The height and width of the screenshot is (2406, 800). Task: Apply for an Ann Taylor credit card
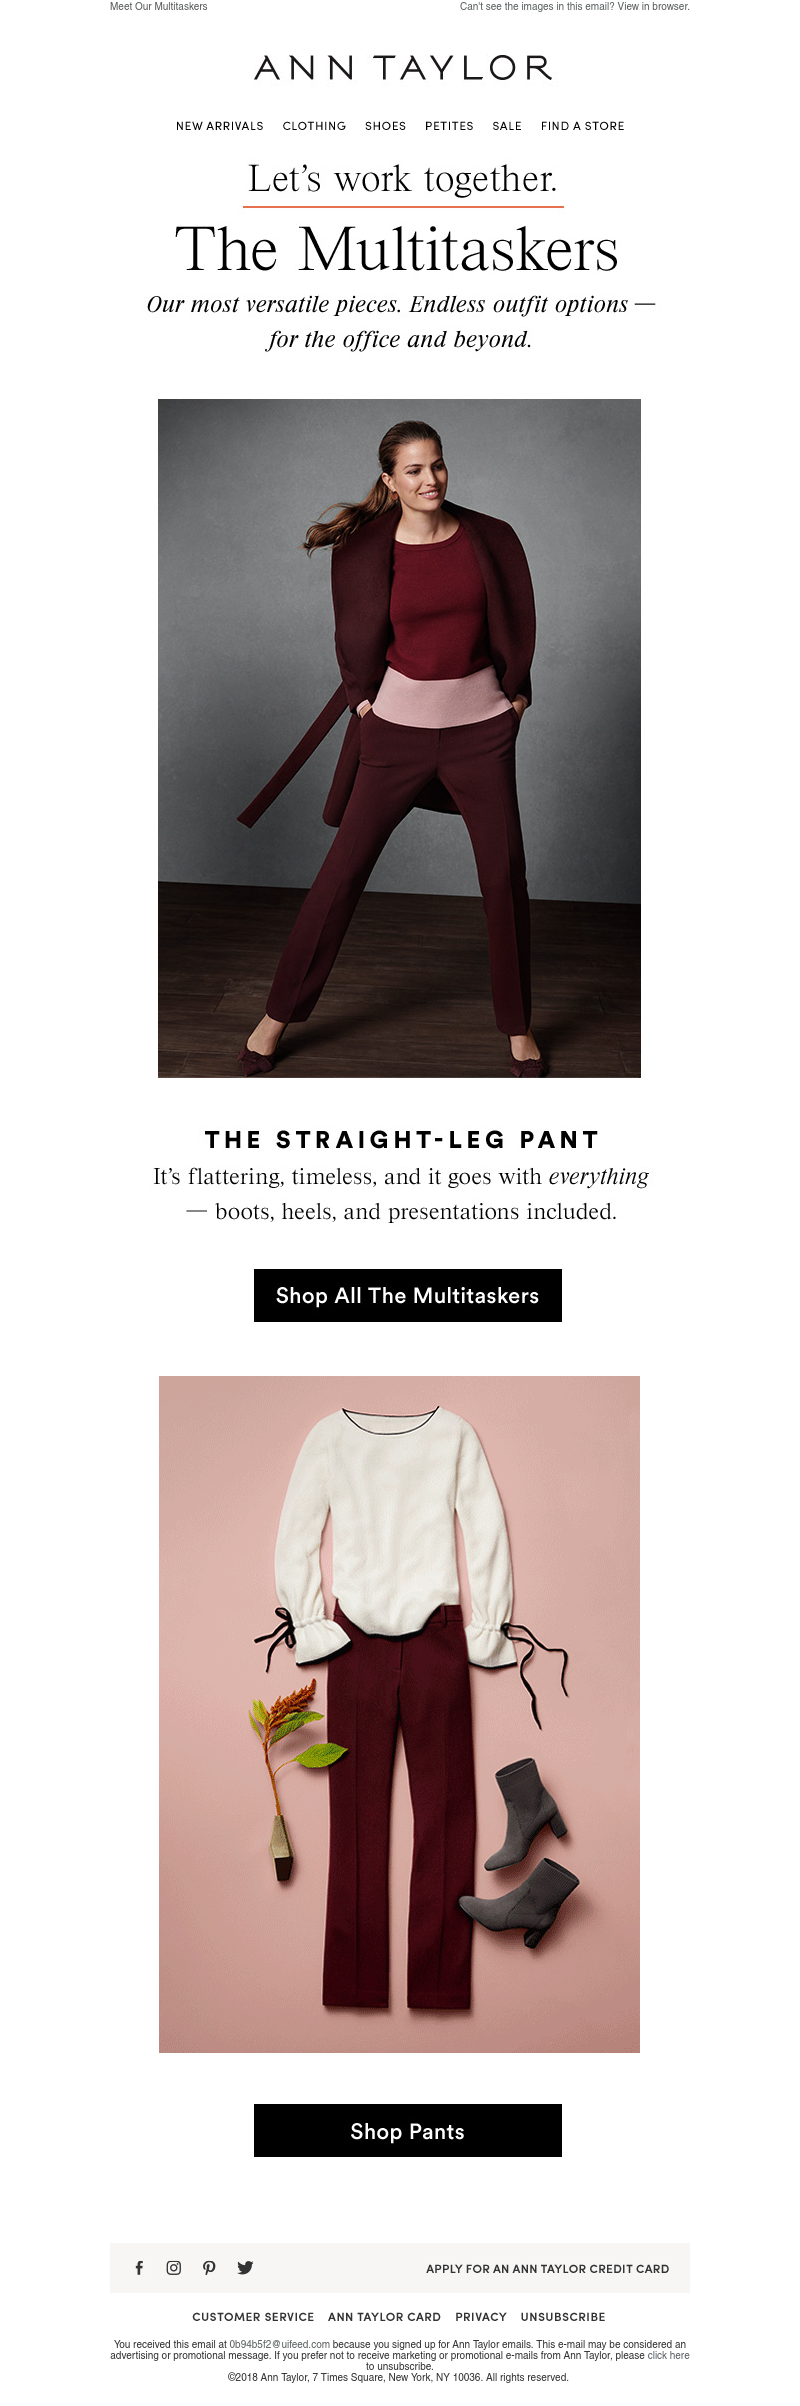coord(547,2268)
